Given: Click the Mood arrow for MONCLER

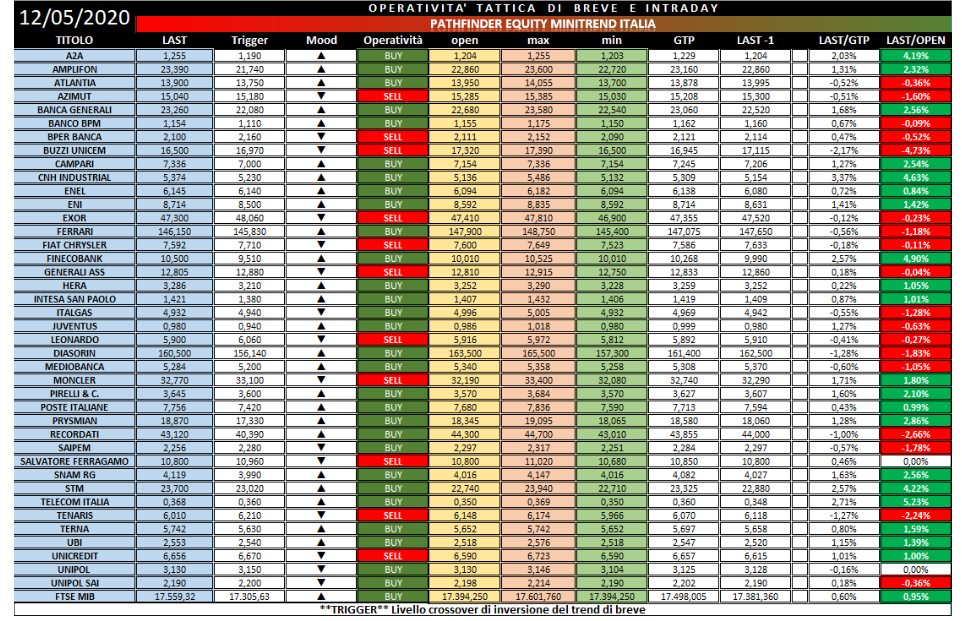Looking at the screenshot, I should (321, 380).
